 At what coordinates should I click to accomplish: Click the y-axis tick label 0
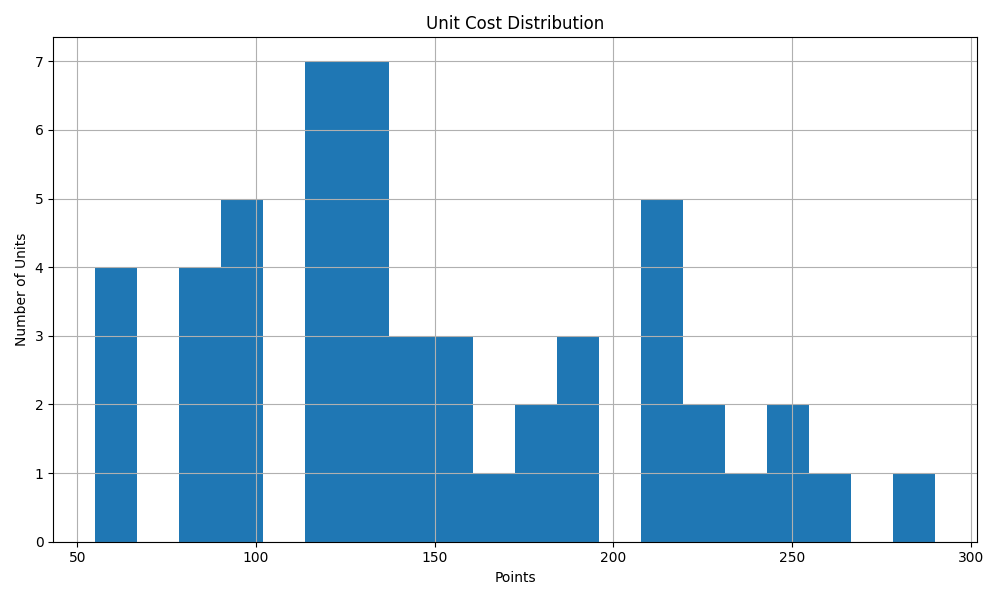[x=40, y=542]
